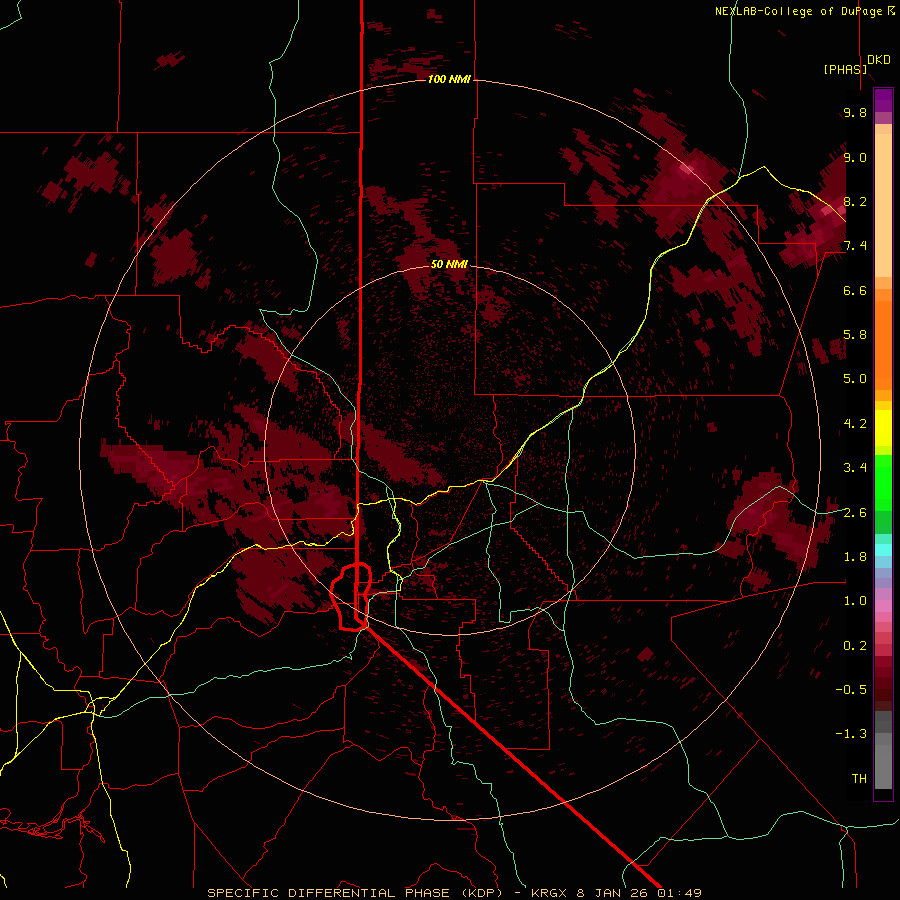Click the 1.0 value on color scale
Viewport: 900px width, 900px height.
(x=855, y=601)
